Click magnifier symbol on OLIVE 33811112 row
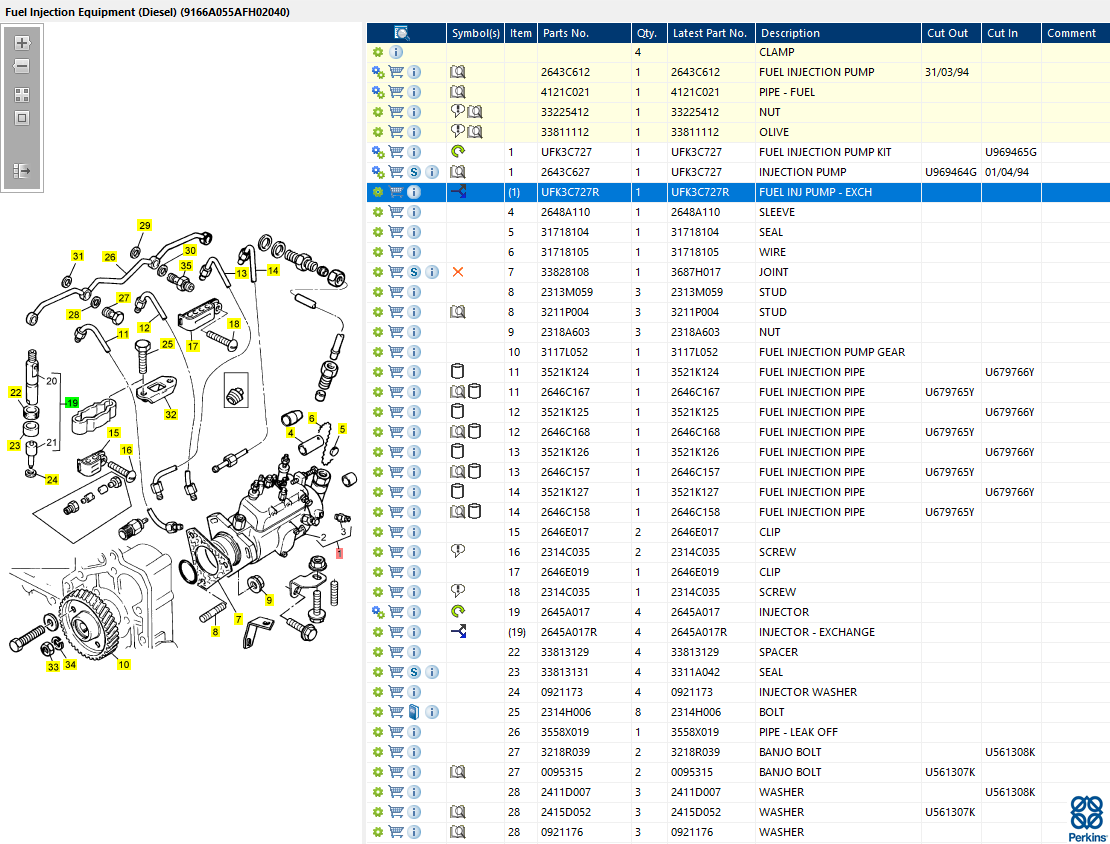This screenshot has width=1110, height=844. coord(475,132)
